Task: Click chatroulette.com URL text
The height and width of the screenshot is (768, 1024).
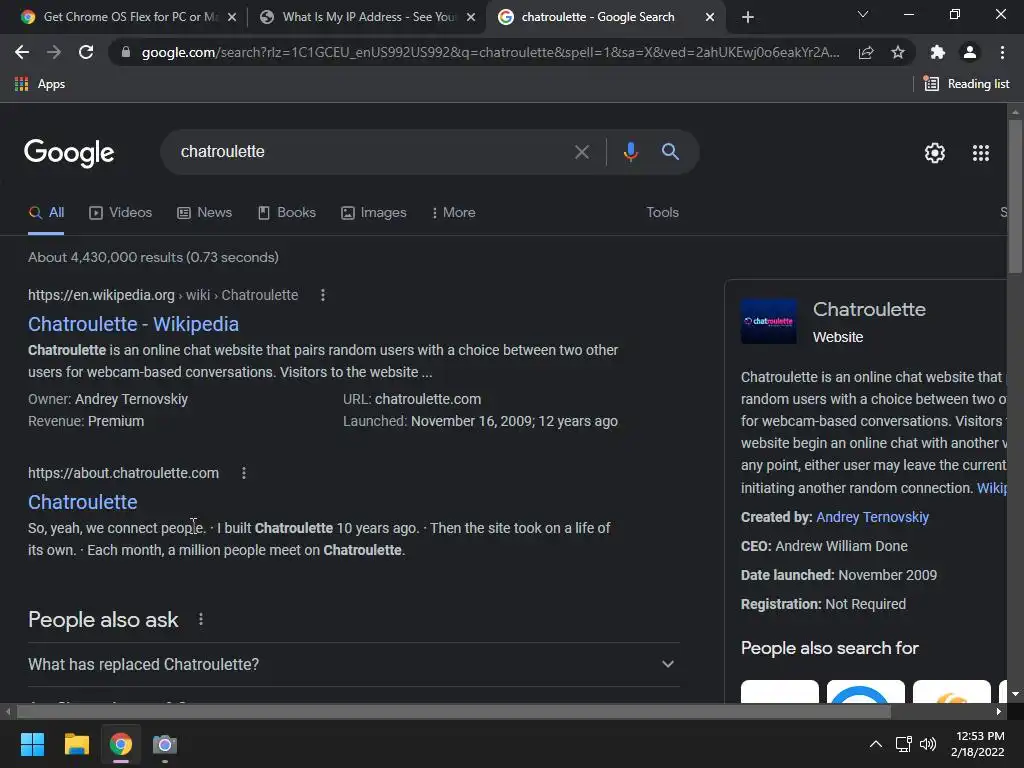Action: point(428,399)
